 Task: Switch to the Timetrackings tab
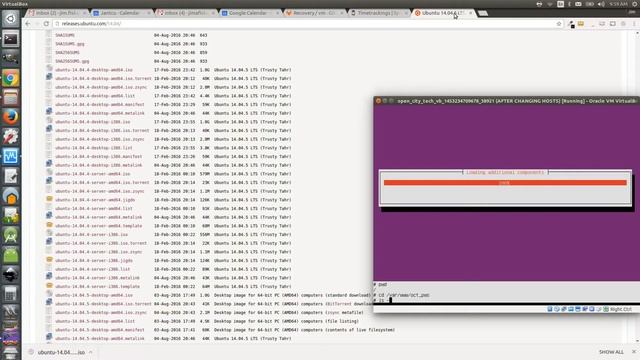(x=379, y=13)
